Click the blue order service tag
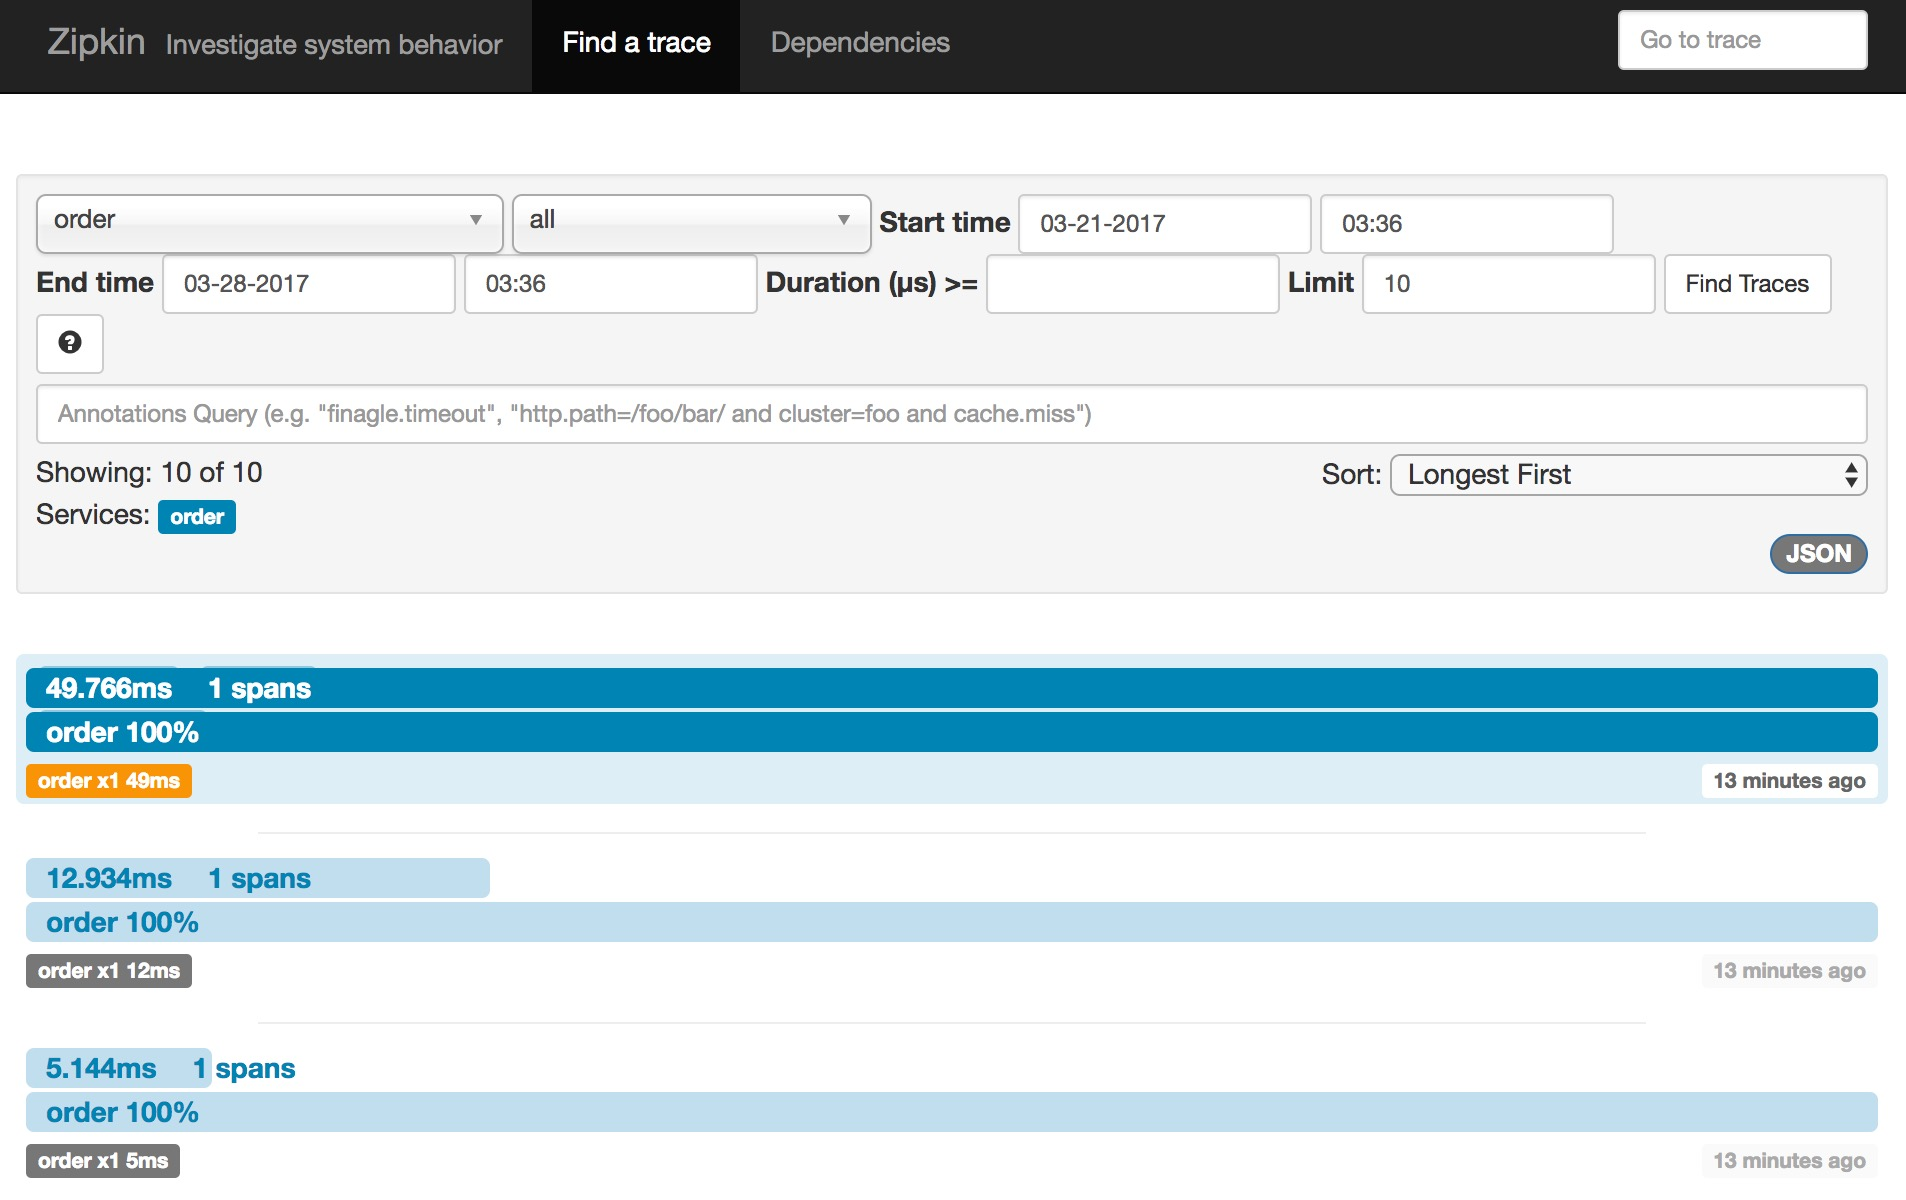 click(197, 517)
